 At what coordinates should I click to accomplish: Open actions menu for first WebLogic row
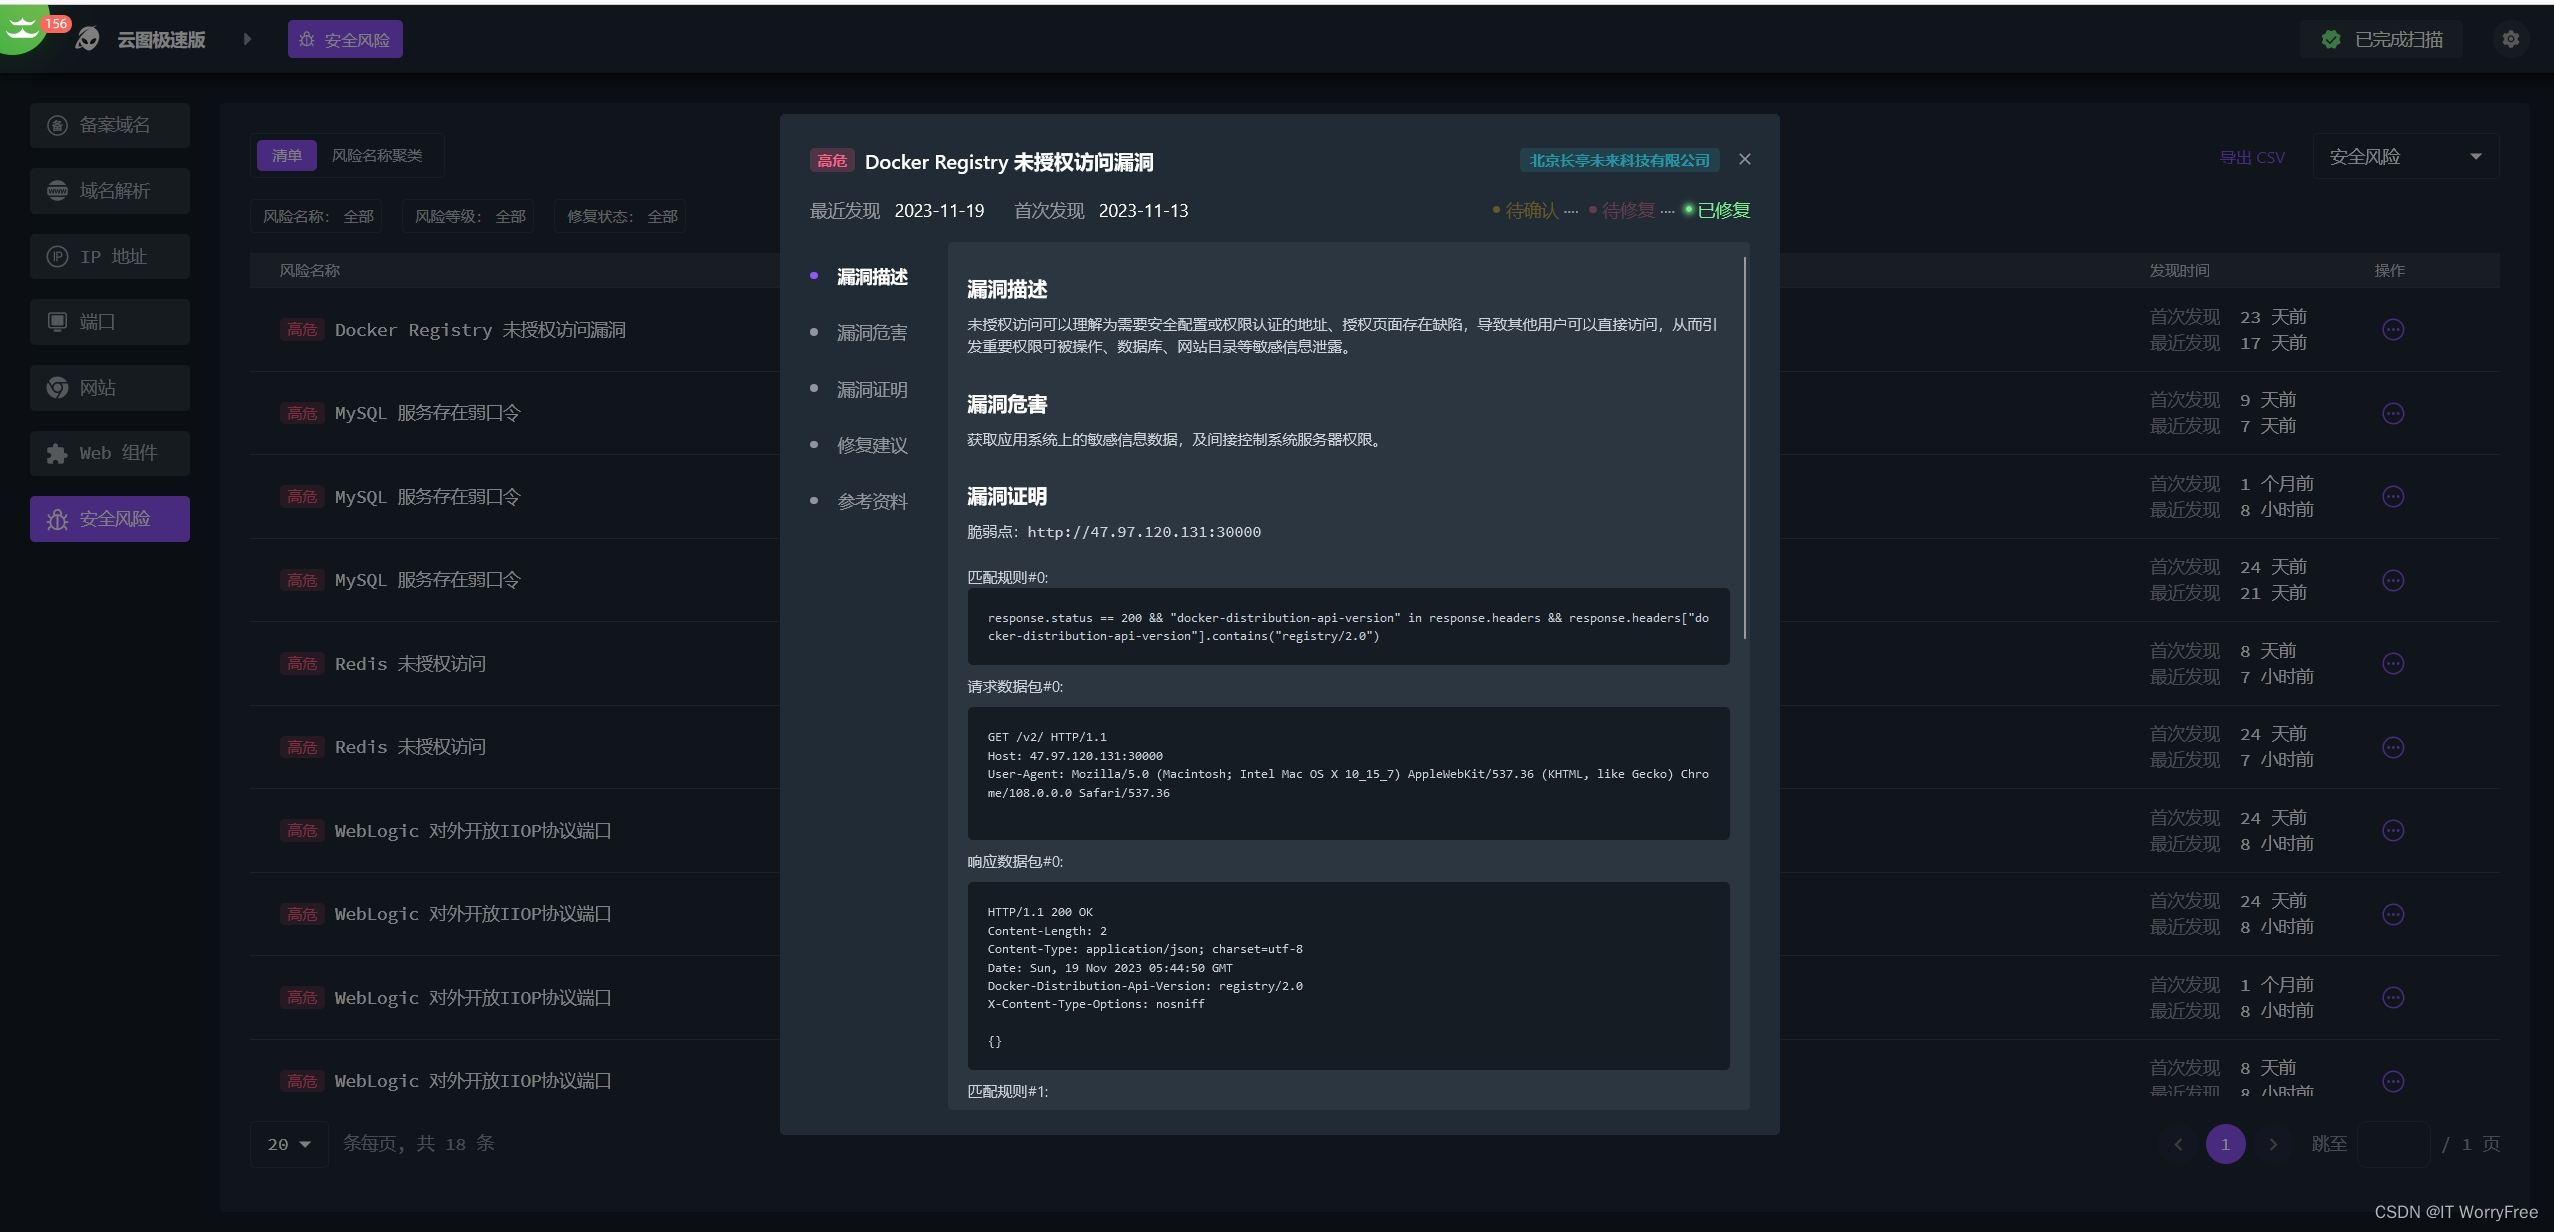click(x=2393, y=831)
